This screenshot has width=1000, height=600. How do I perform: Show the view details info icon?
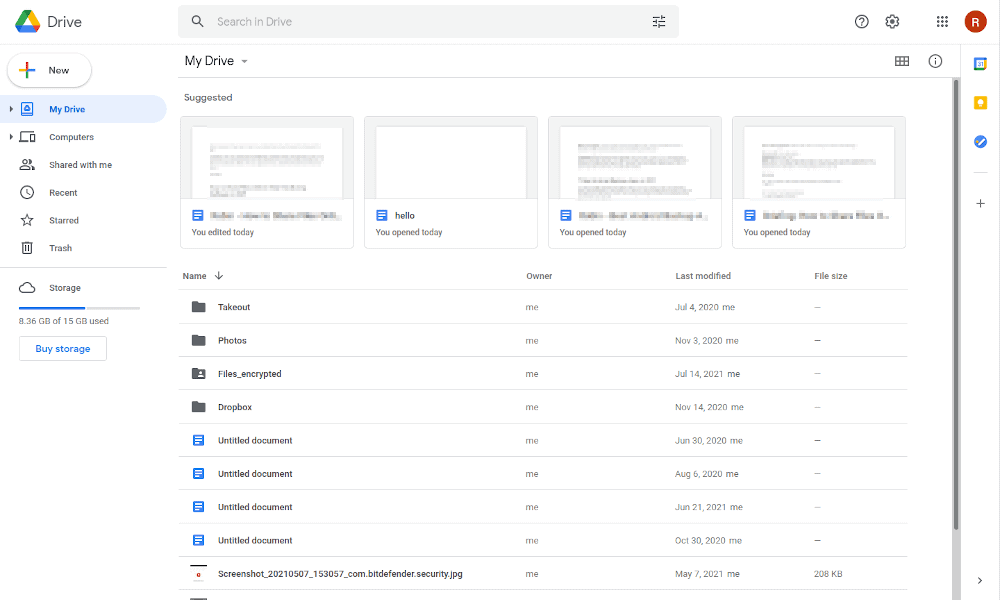click(935, 61)
